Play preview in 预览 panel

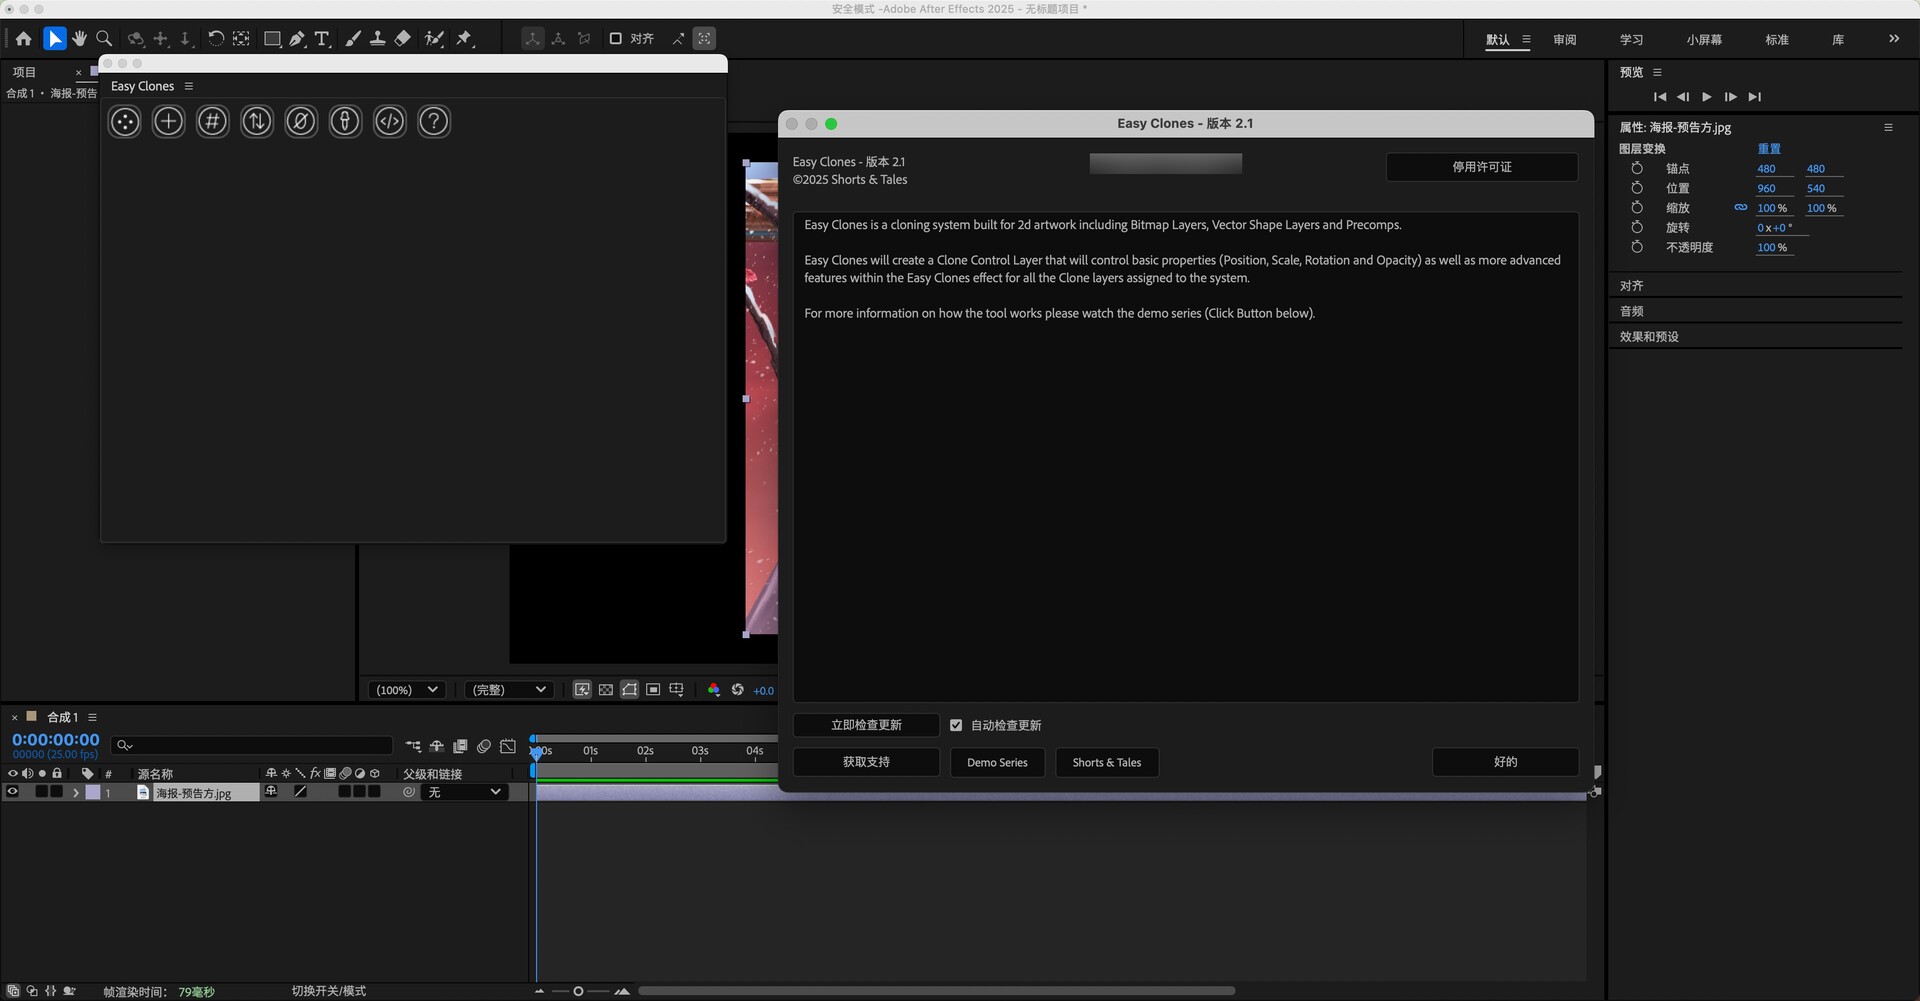click(1707, 97)
